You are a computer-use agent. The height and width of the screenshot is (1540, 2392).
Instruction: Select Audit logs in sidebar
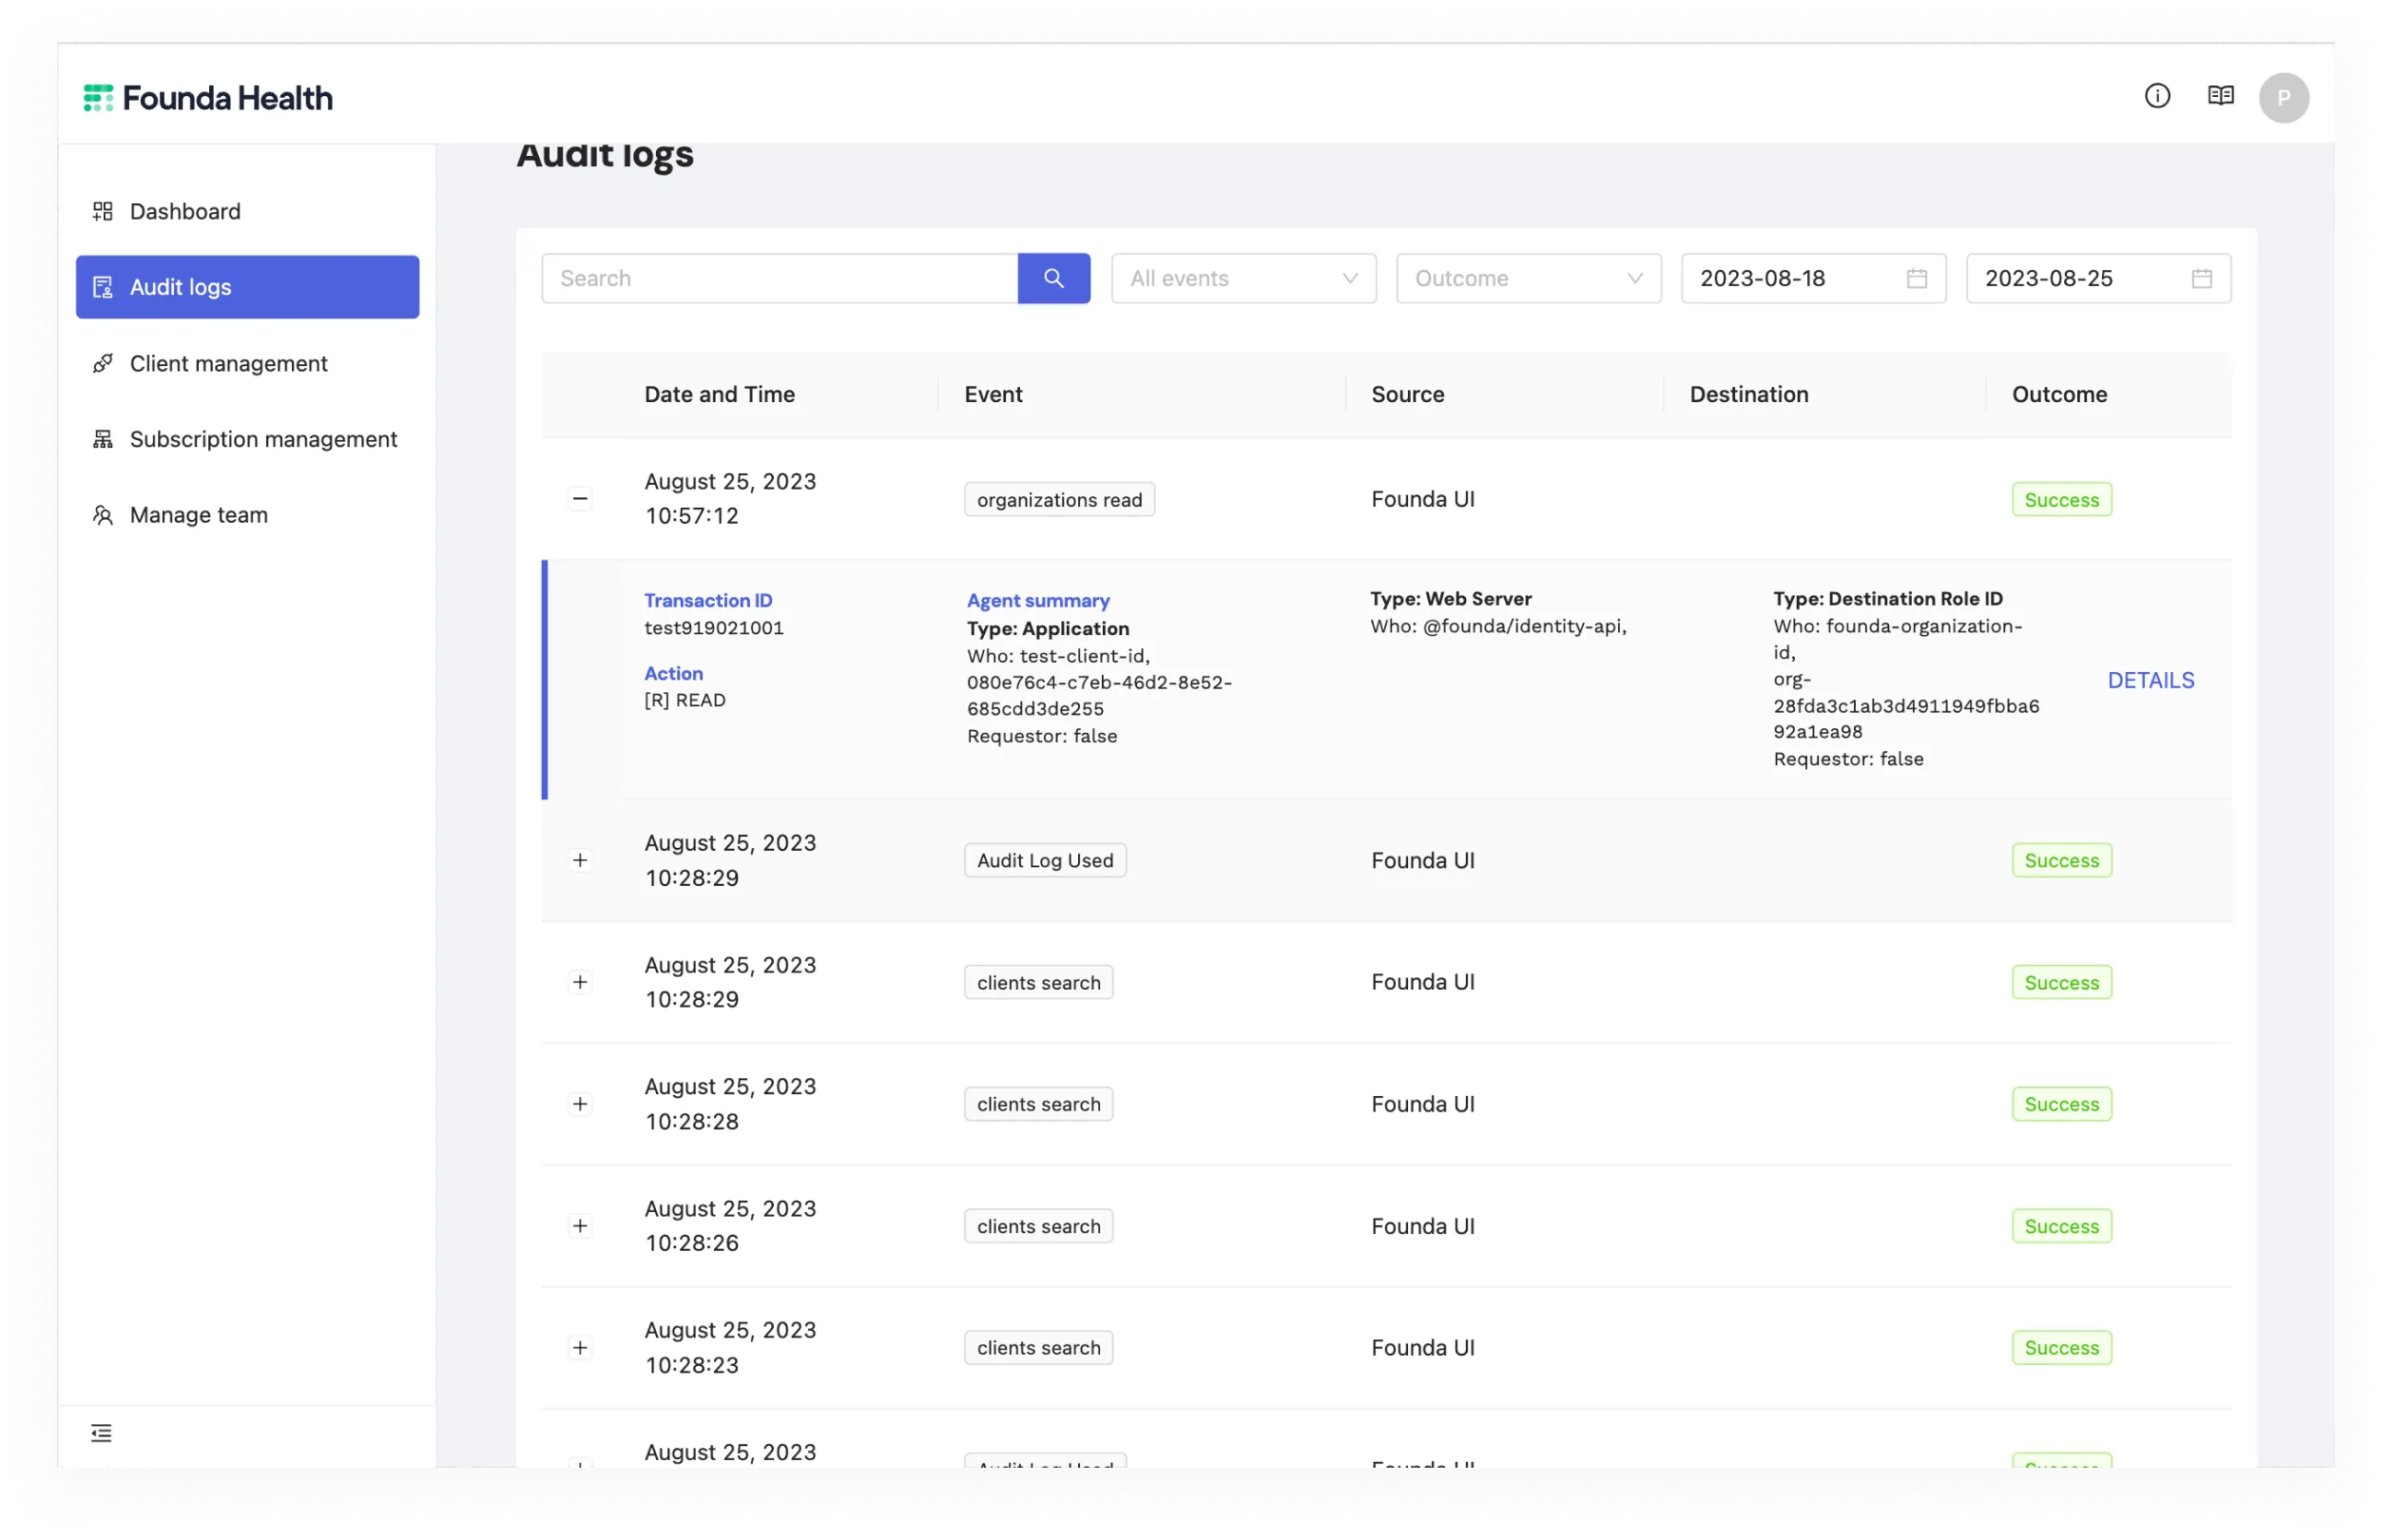(x=247, y=287)
